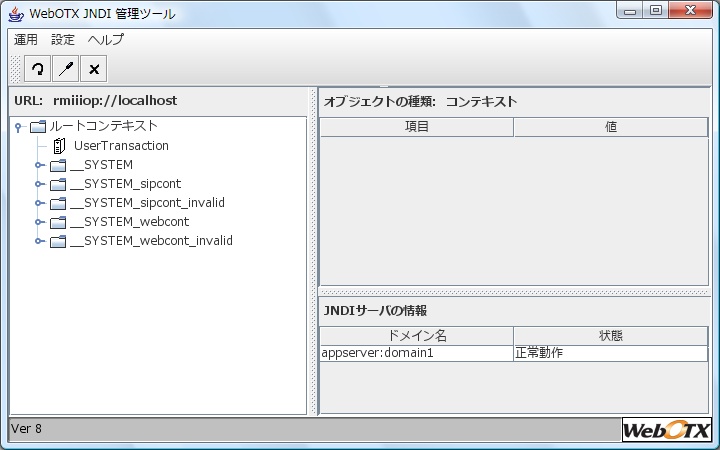Select the 正常動作 status cell
Screen dimensions: 720x450
tap(611, 353)
